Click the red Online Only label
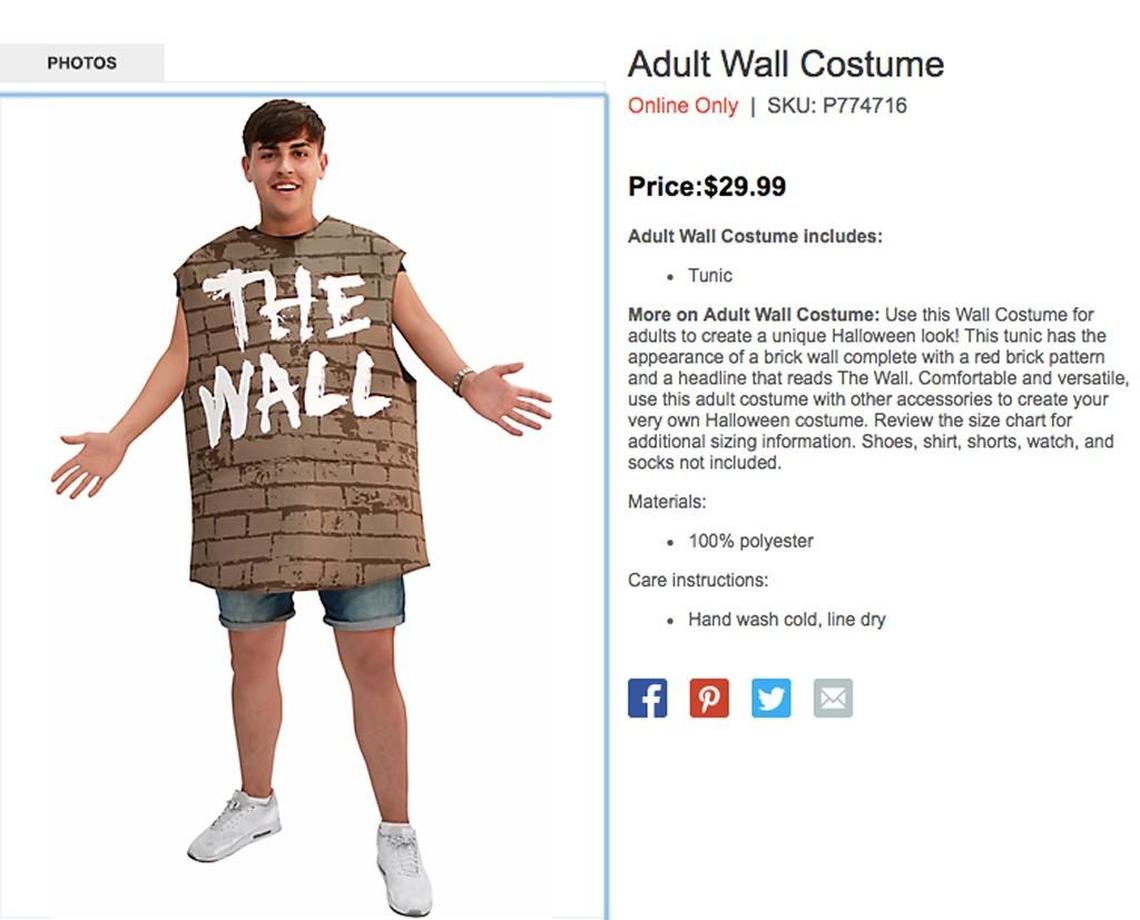This screenshot has height=920, width=1140. tap(683, 105)
